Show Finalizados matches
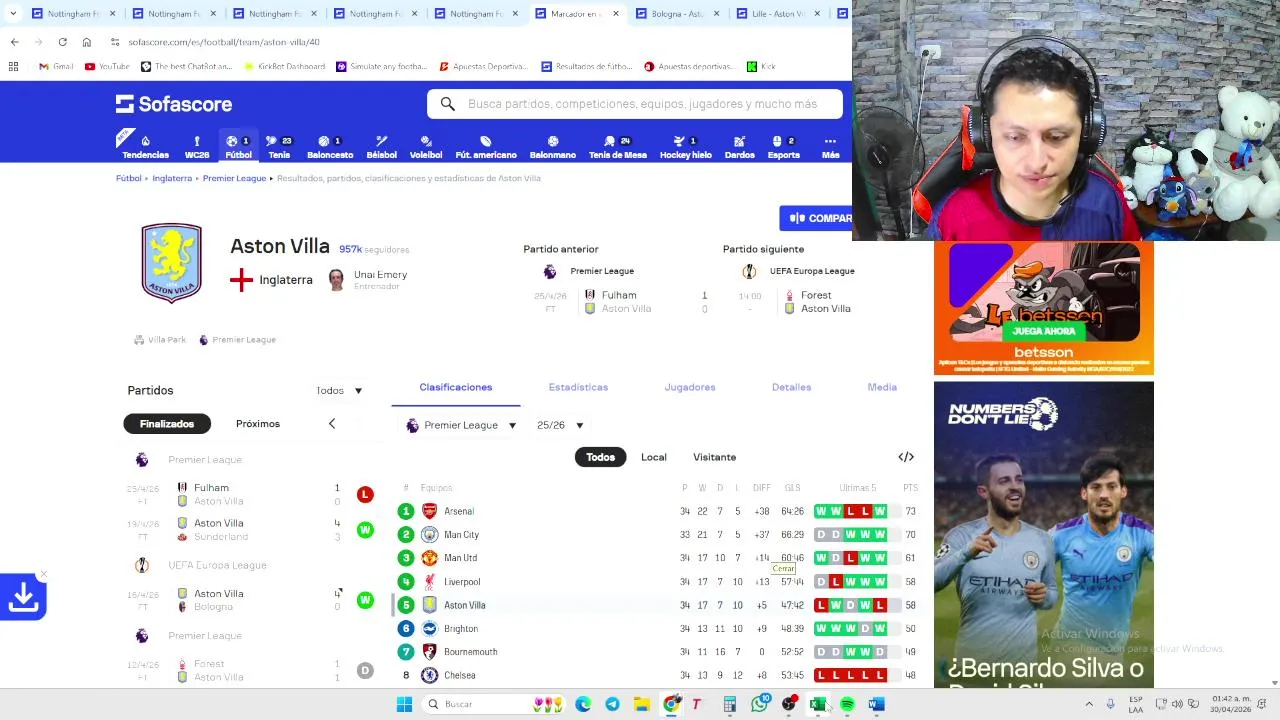The image size is (1280, 720). pos(167,424)
